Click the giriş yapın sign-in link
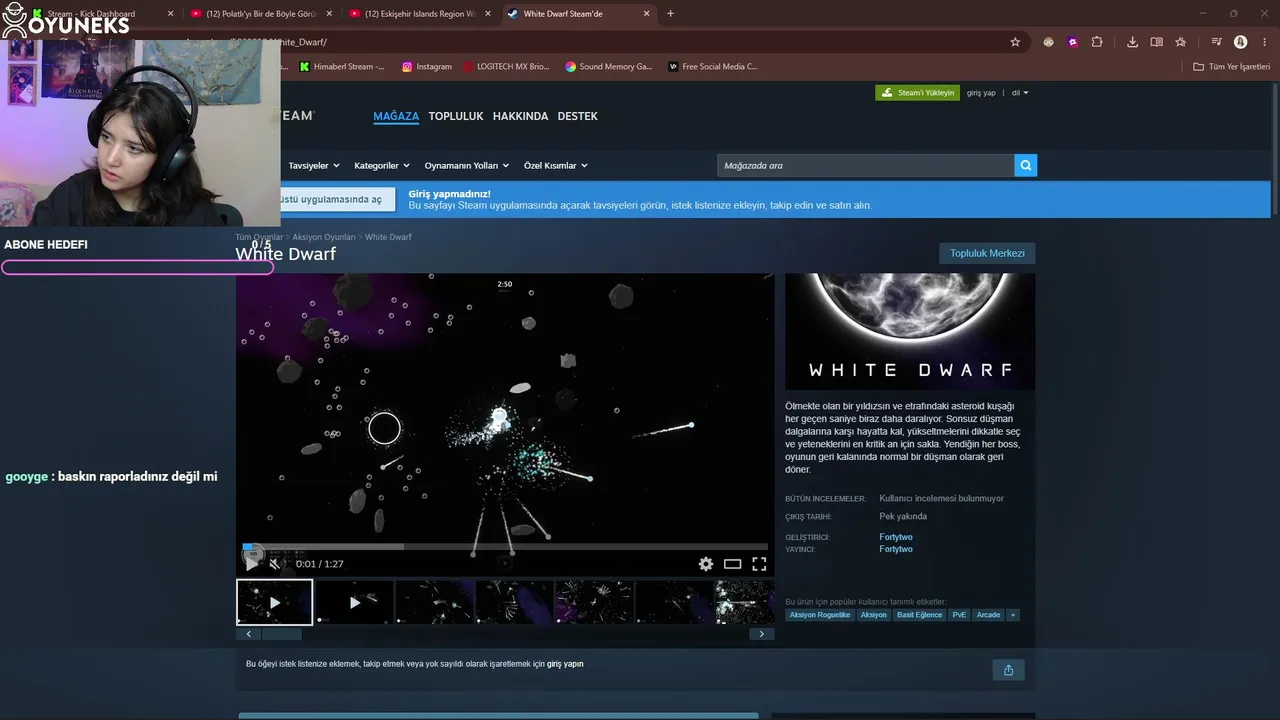 point(565,664)
